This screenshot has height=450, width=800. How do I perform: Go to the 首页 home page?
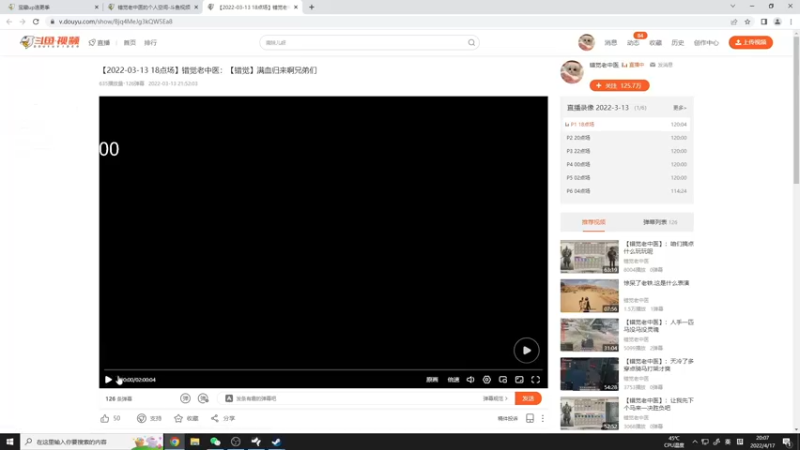point(130,43)
